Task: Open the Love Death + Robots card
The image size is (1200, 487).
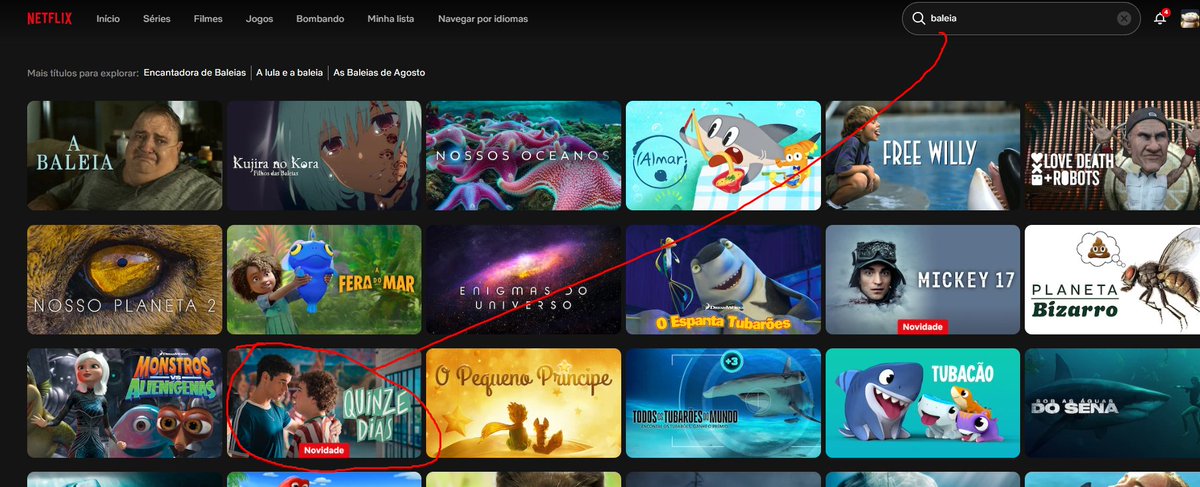Action: click(1112, 155)
